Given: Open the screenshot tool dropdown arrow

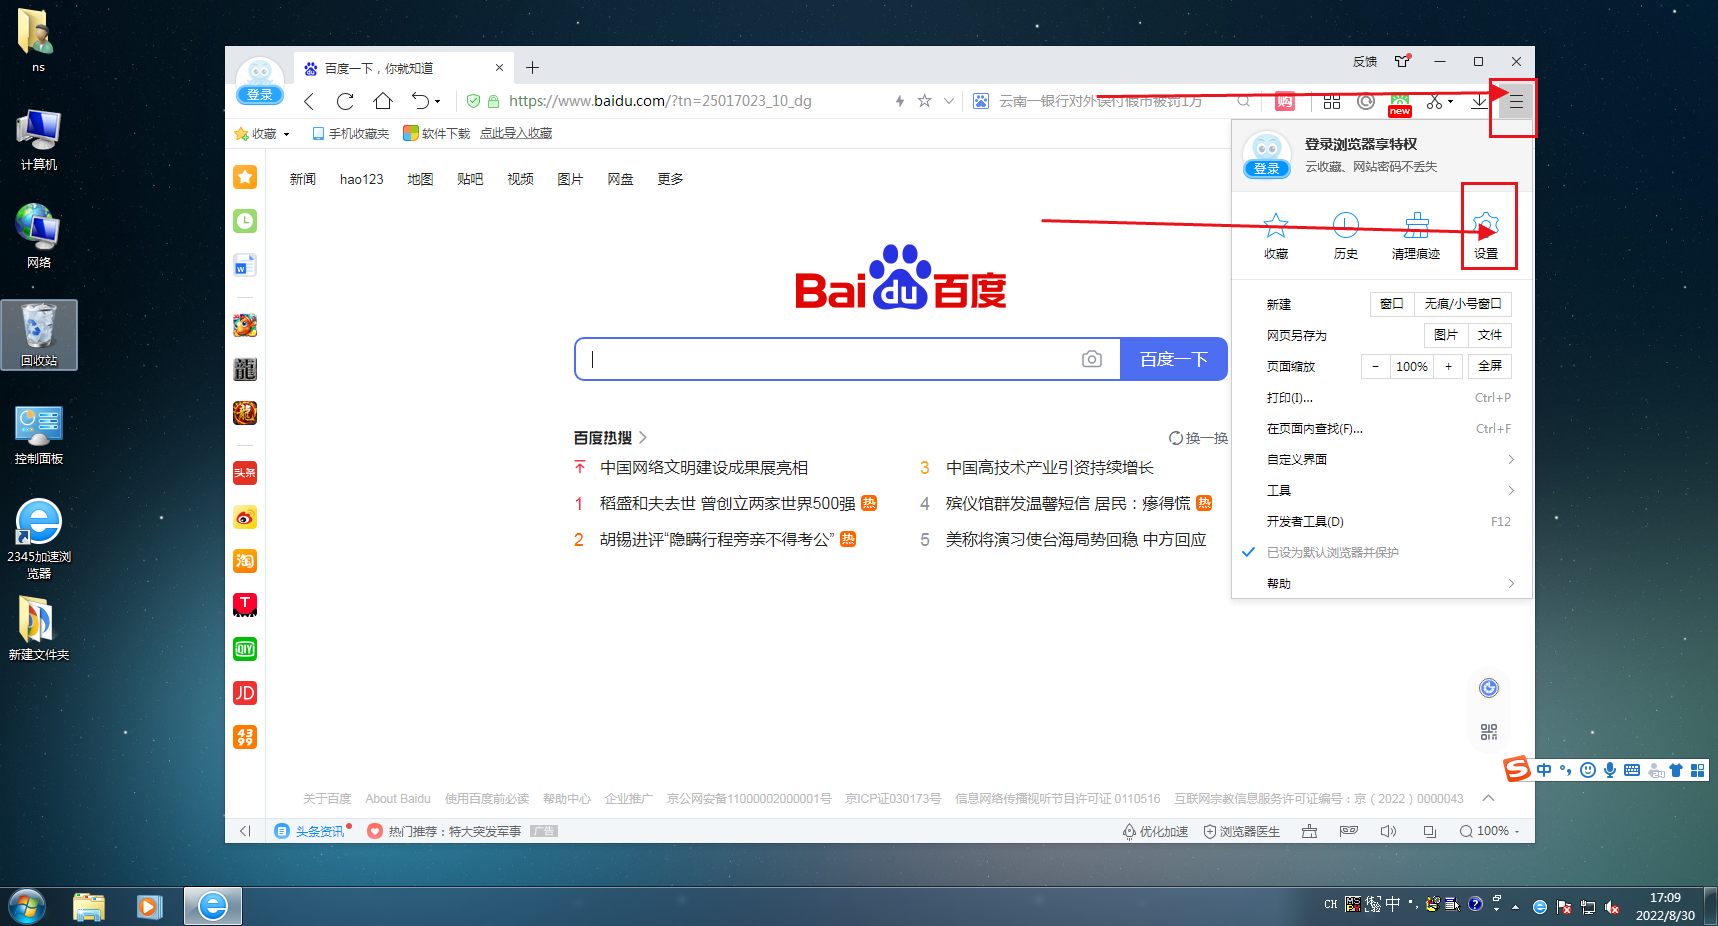Looking at the screenshot, I should [1450, 102].
